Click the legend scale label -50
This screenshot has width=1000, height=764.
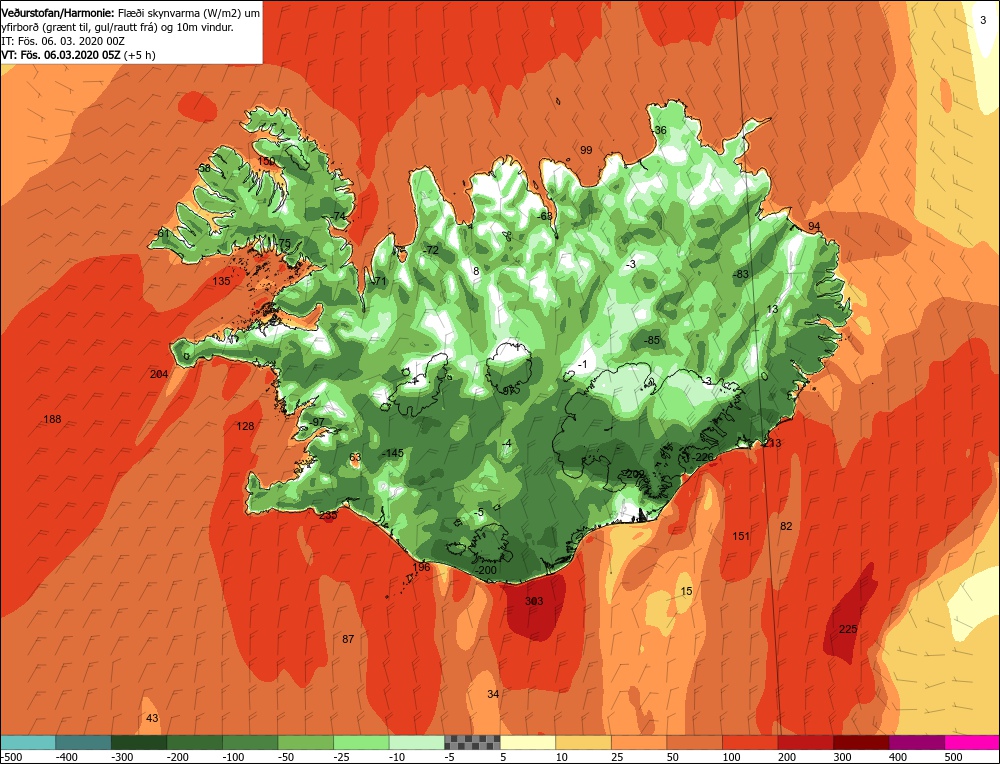(286, 757)
